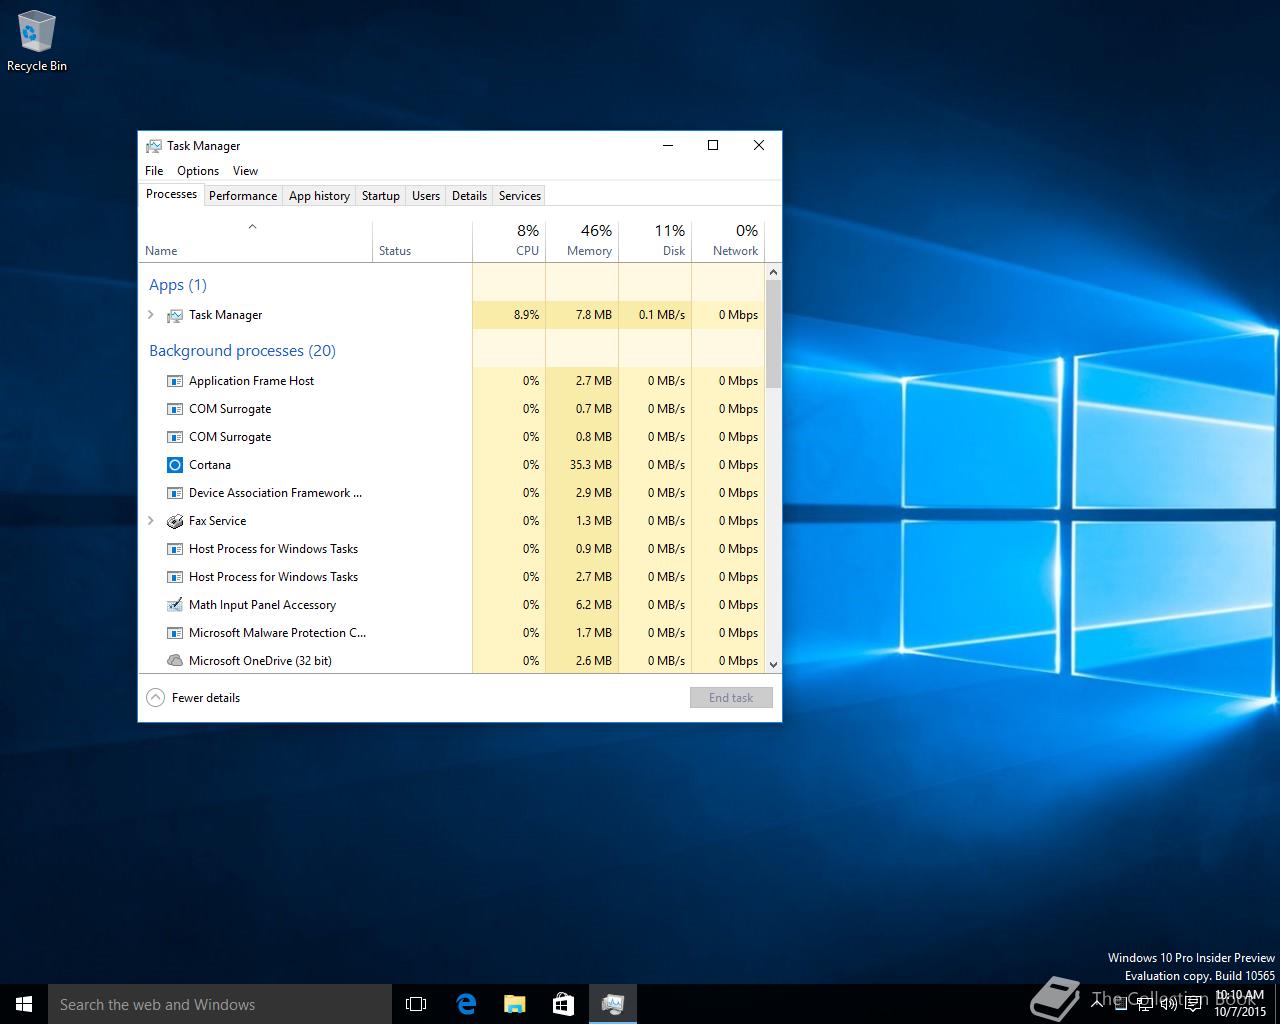This screenshot has width=1280, height=1024.
Task: Sort by the Memory column header
Action: pos(582,240)
